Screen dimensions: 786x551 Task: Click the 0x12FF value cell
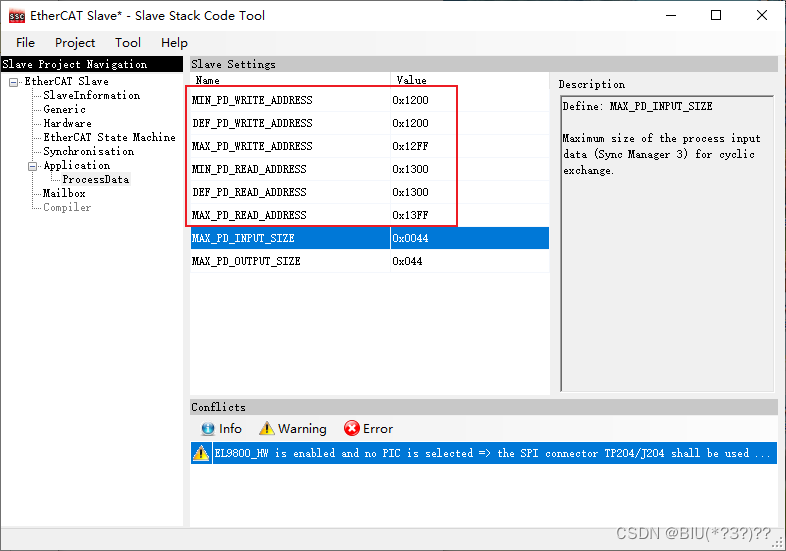tap(469, 146)
